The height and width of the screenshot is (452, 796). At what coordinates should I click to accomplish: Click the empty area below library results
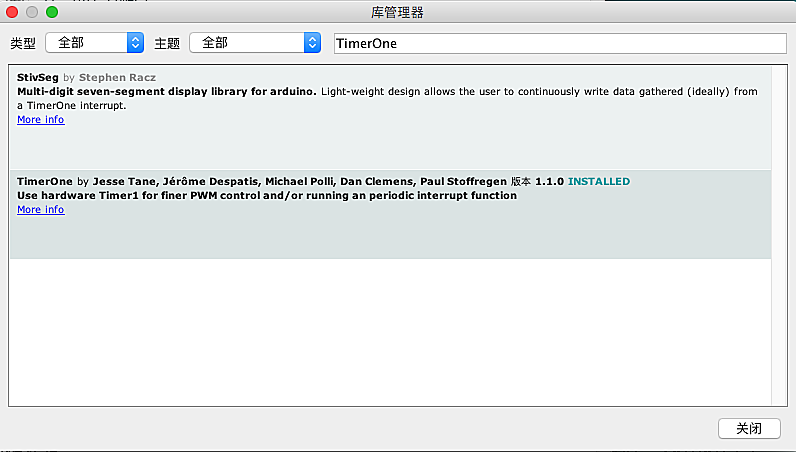(x=390, y=330)
